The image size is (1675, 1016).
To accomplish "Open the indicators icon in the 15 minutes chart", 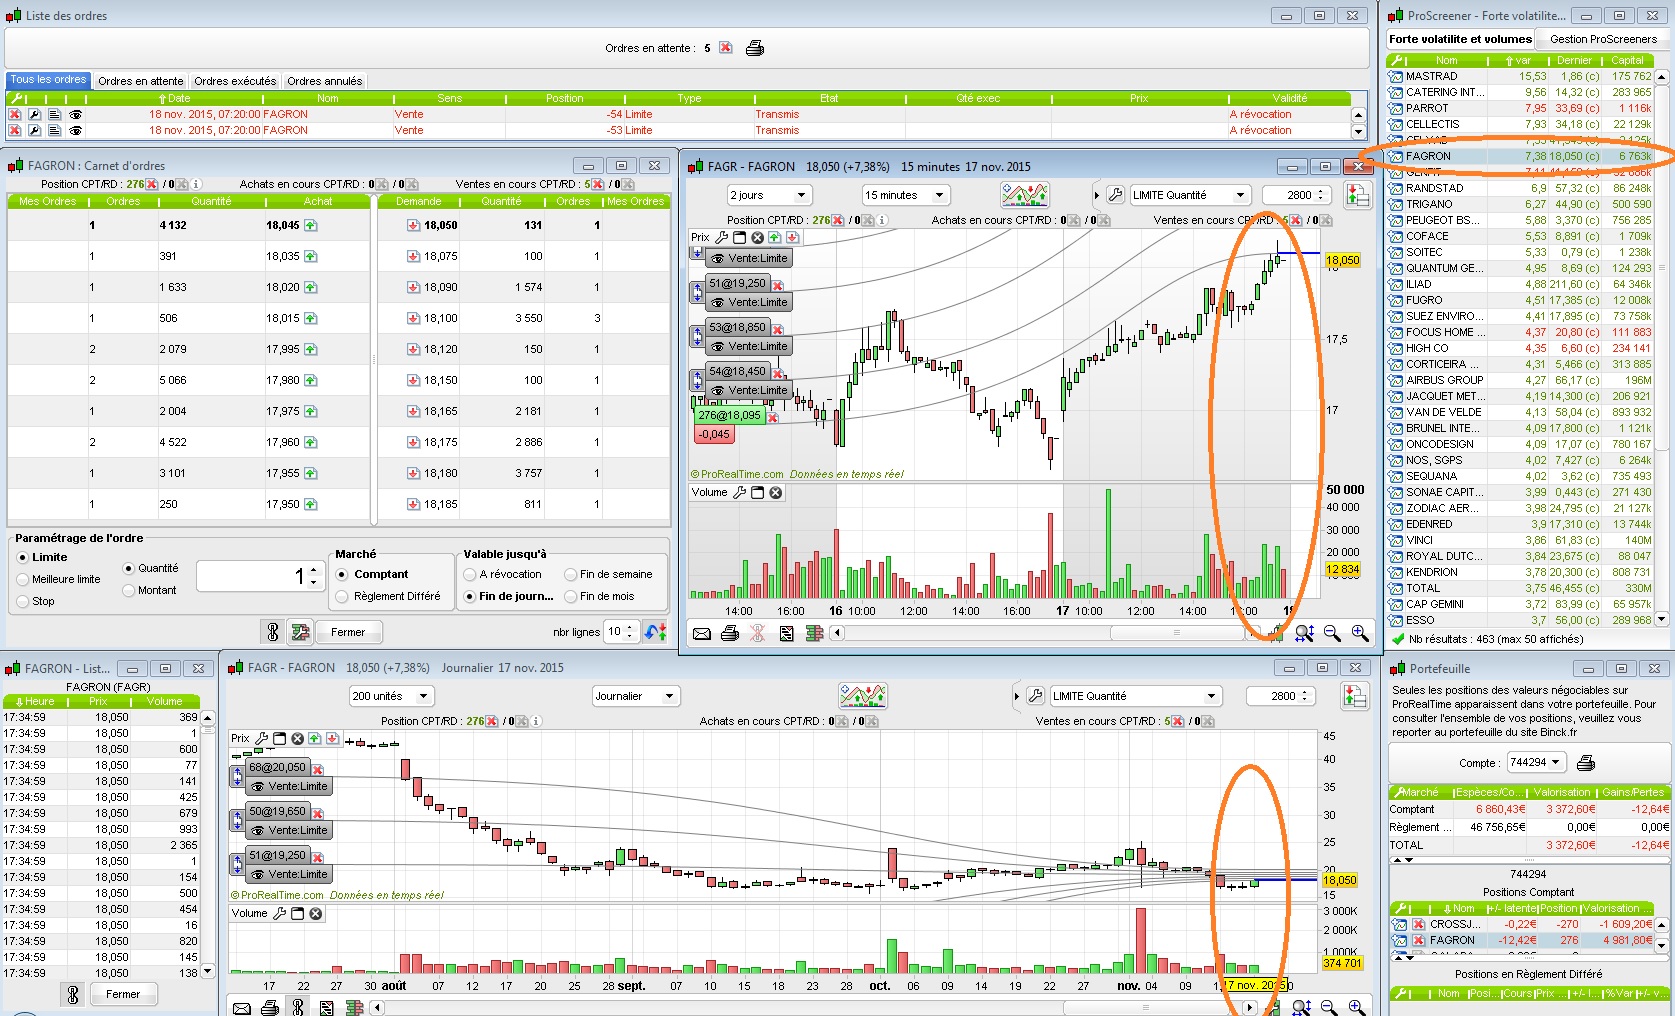I will [1025, 195].
